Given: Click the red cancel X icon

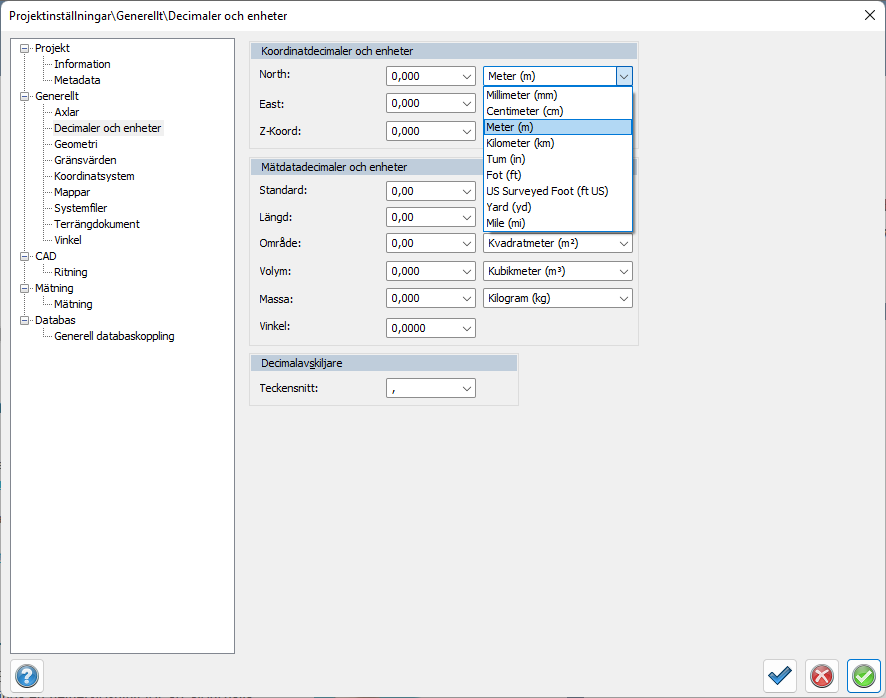Looking at the screenshot, I should (822, 676).
